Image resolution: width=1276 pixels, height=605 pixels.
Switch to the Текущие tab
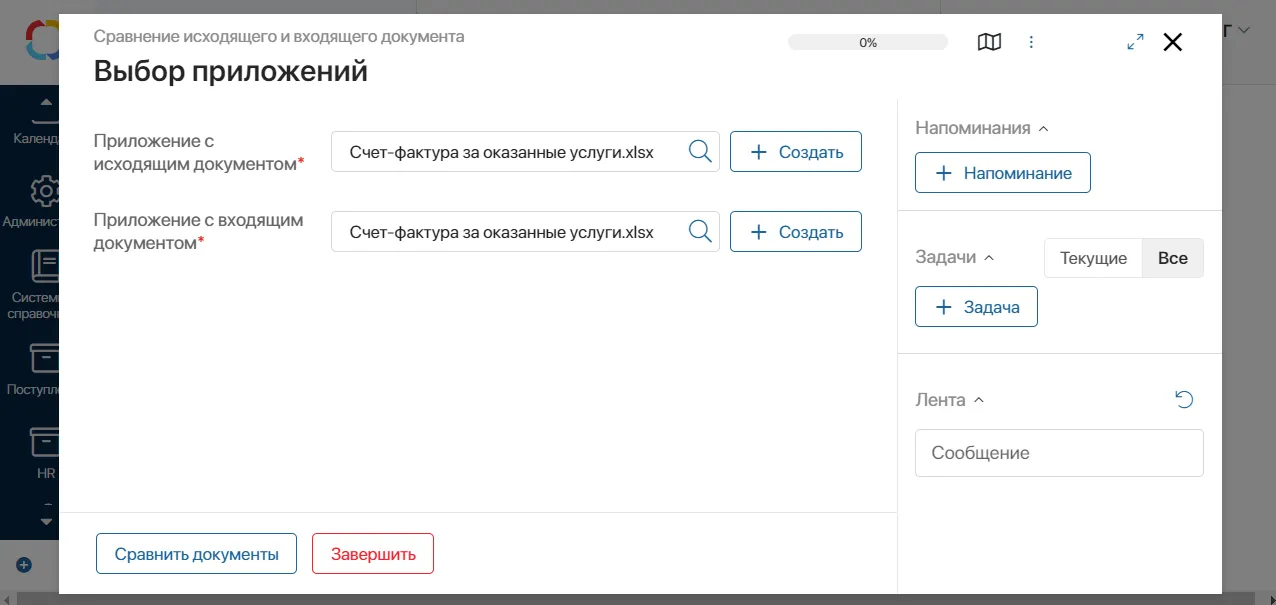tap(1092, 257)
